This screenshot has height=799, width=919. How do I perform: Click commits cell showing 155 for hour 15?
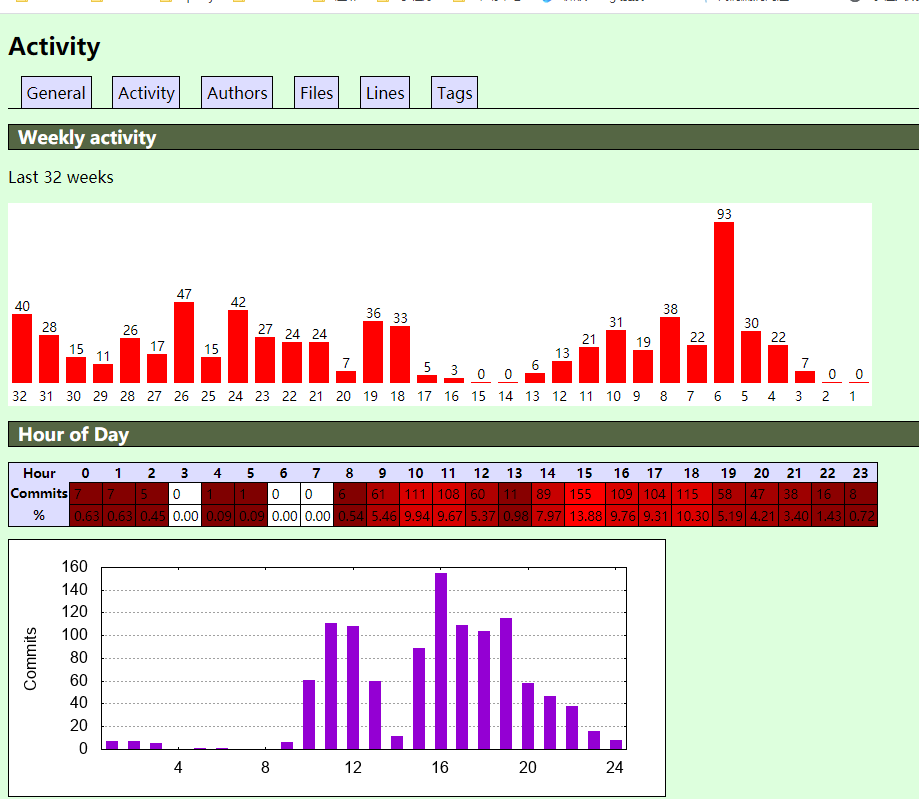[584, 494]
